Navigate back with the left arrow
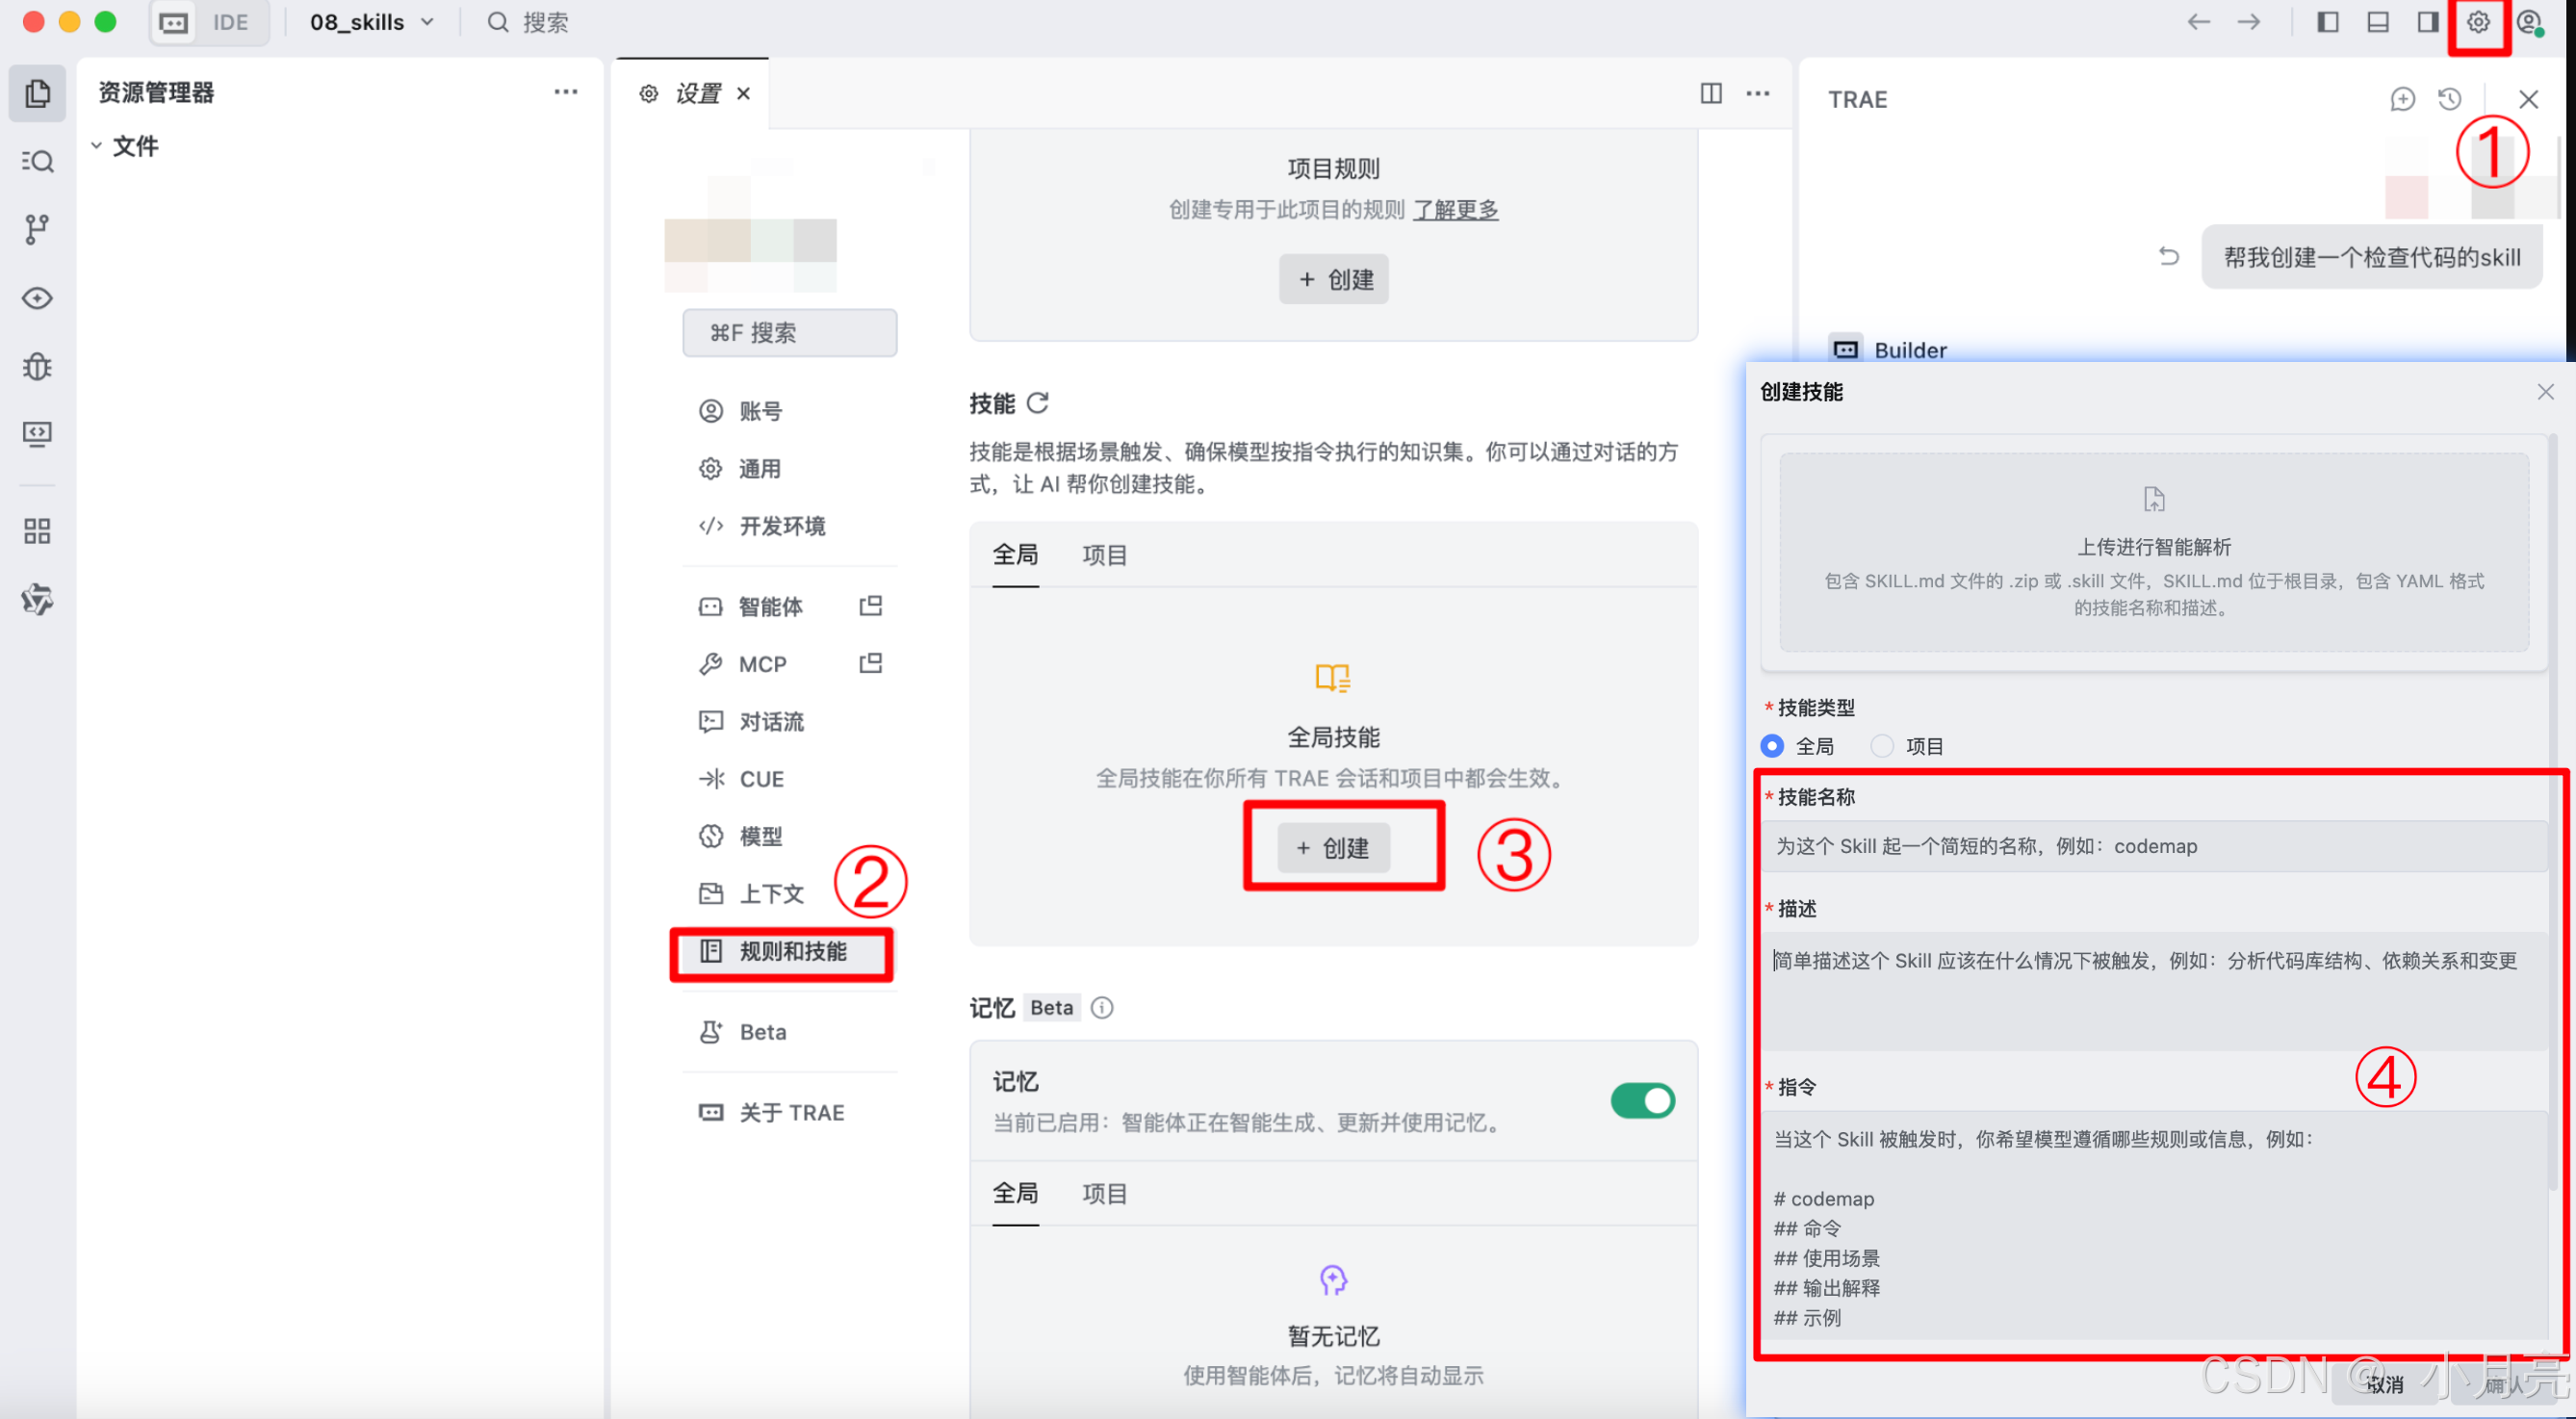2576x1419 pixels. 2198,22
